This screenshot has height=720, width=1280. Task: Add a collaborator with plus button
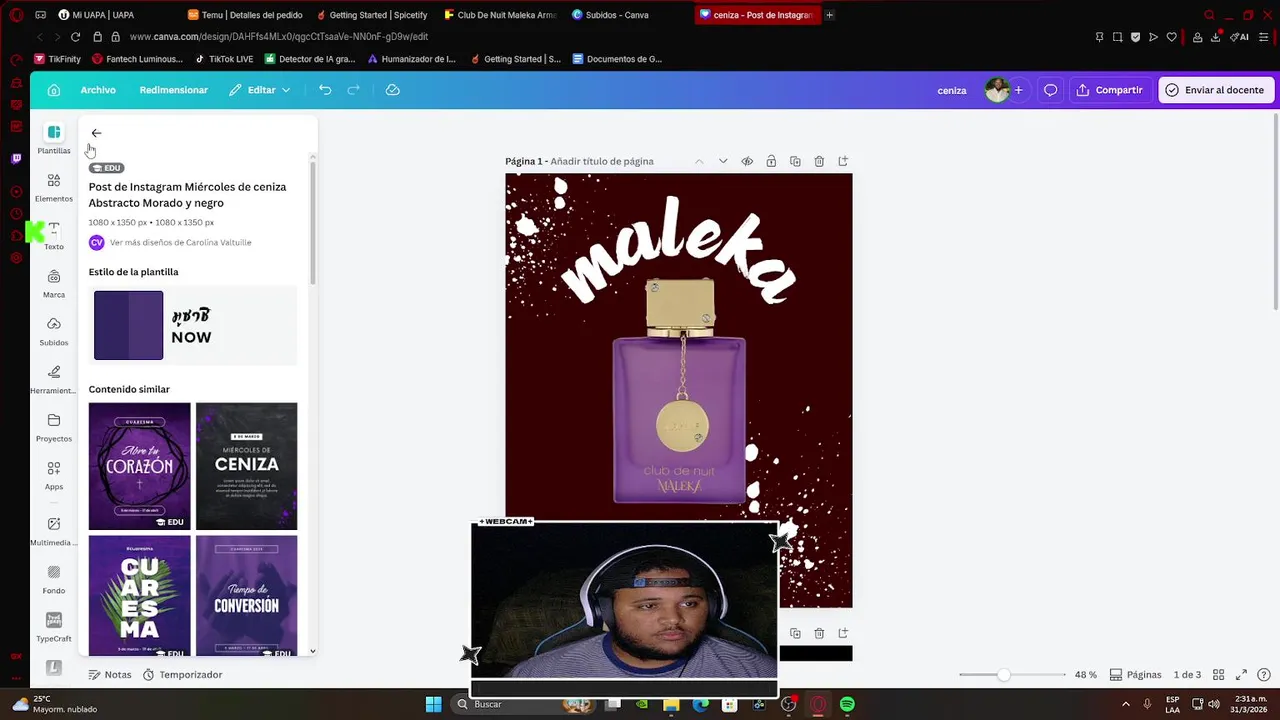[x=1018, y=90]
